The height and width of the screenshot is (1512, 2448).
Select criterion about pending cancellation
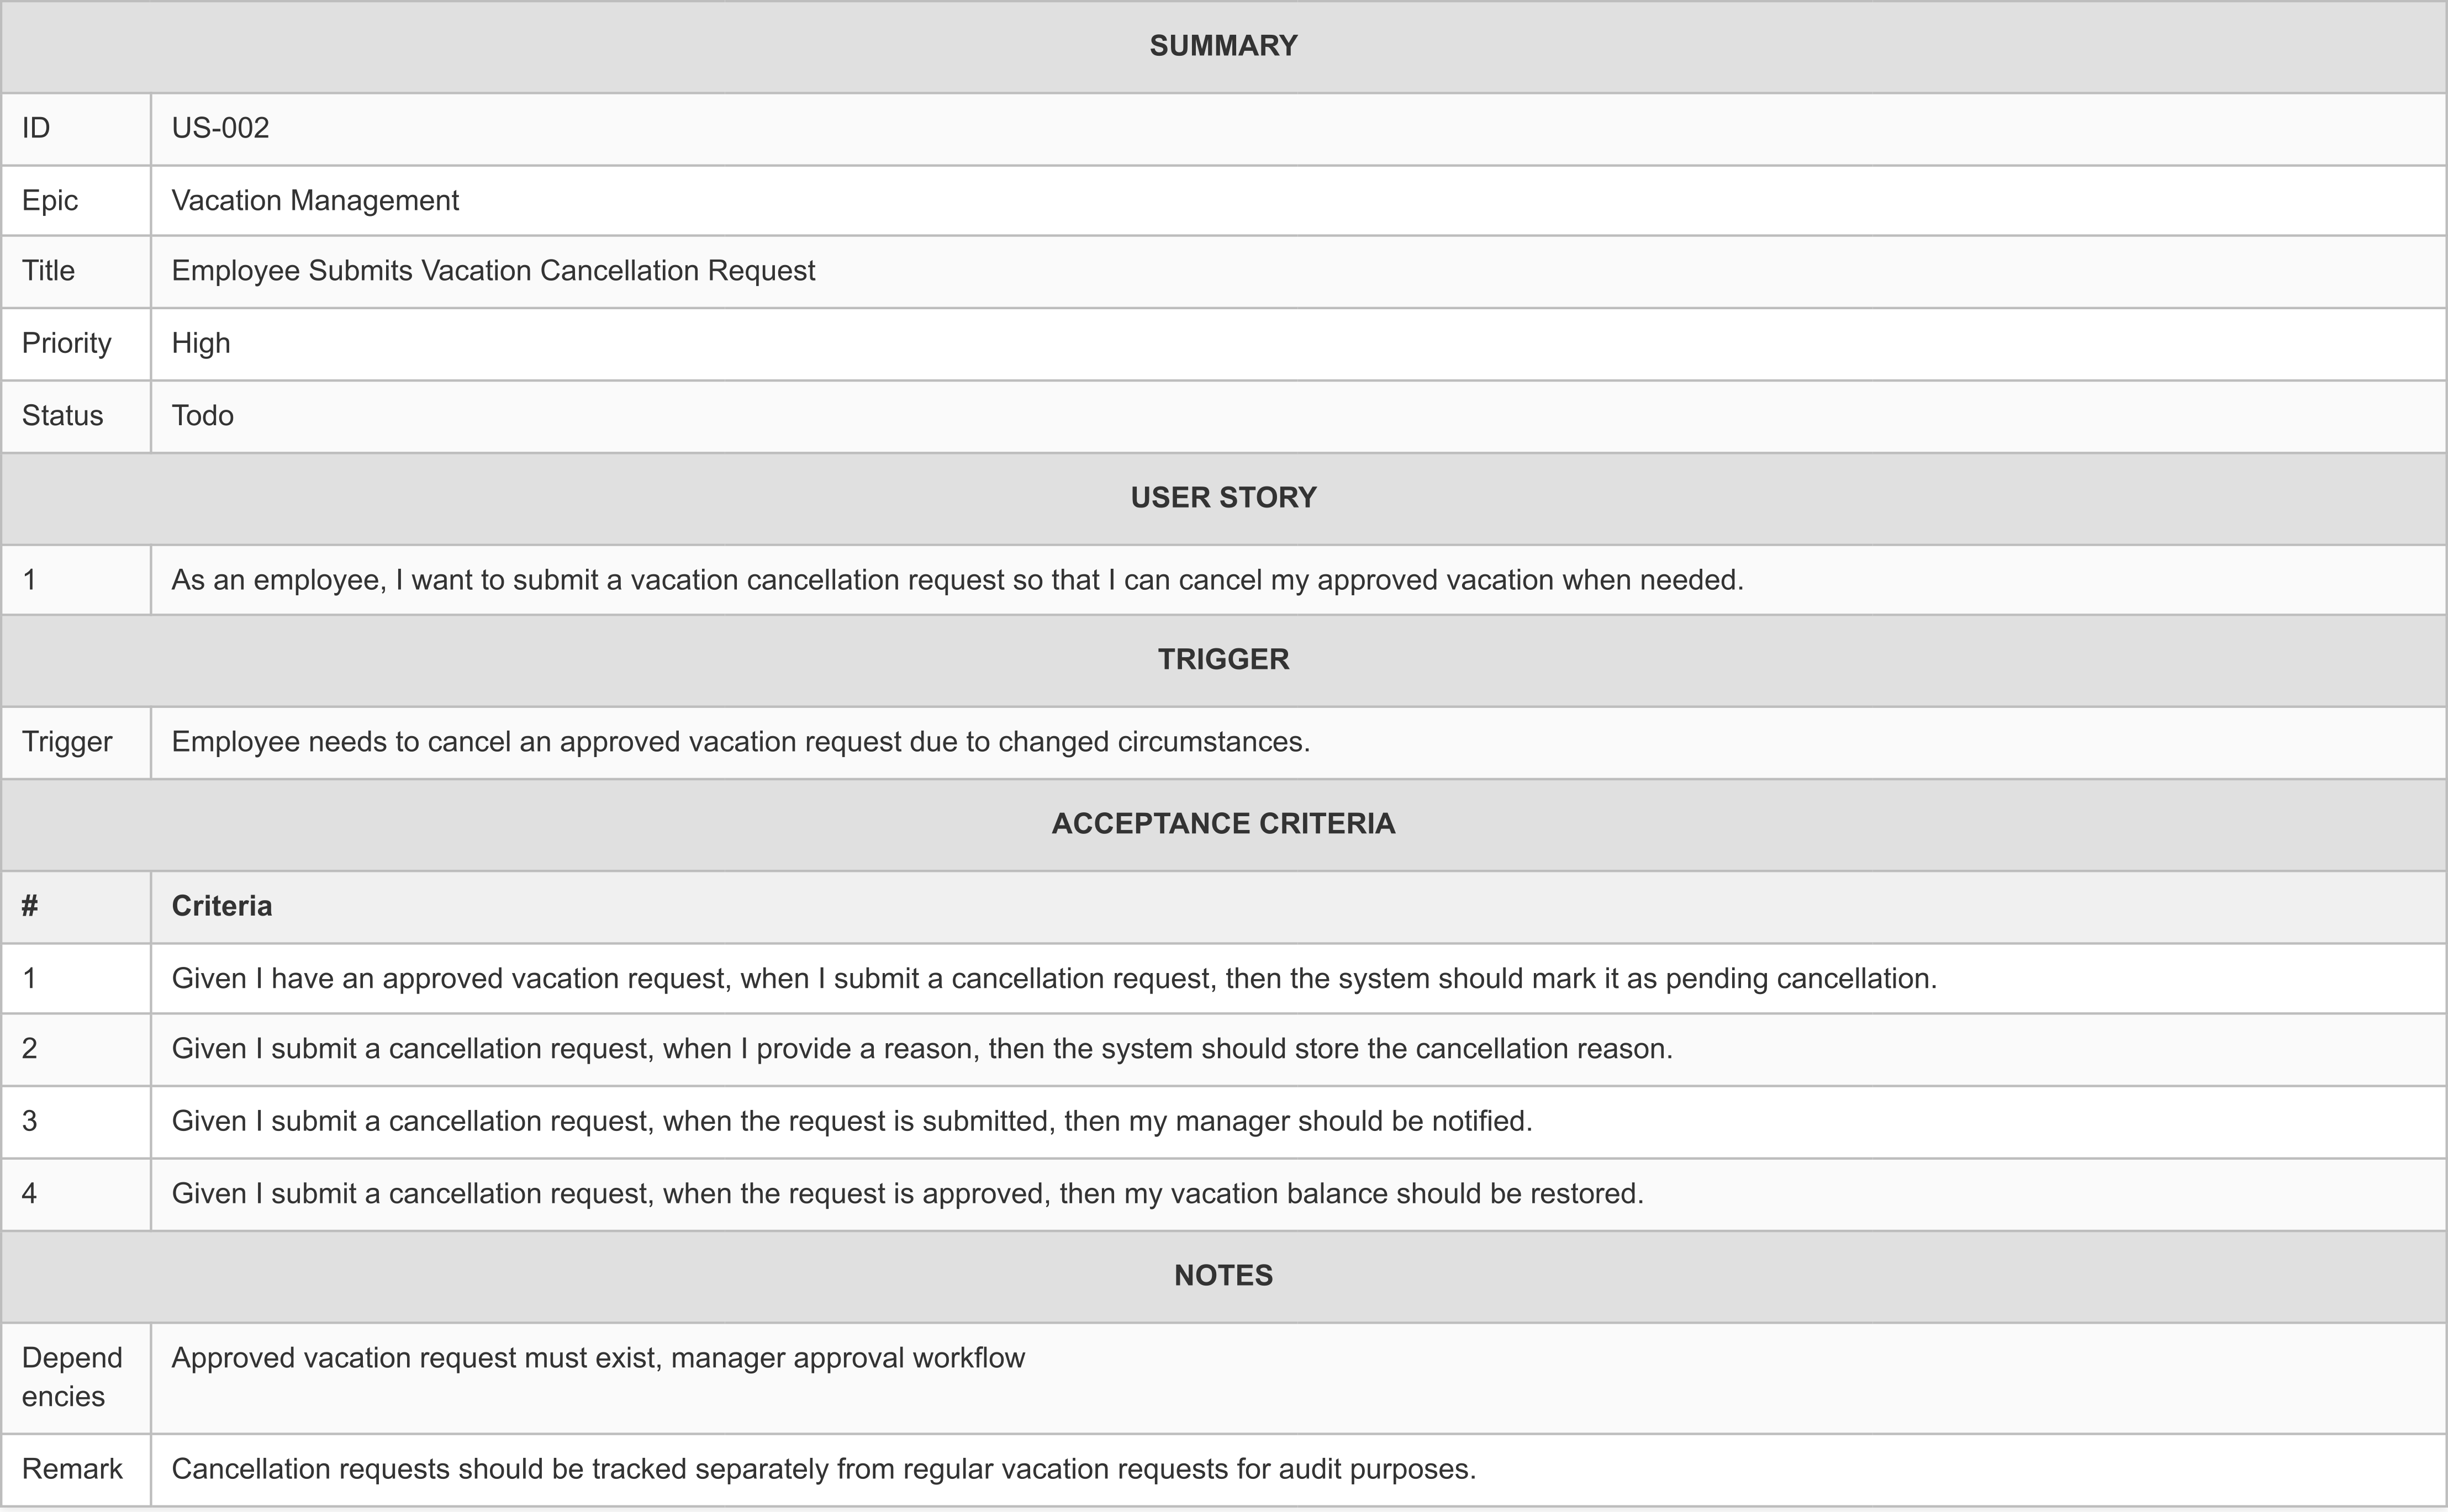tap(1054, 978)
